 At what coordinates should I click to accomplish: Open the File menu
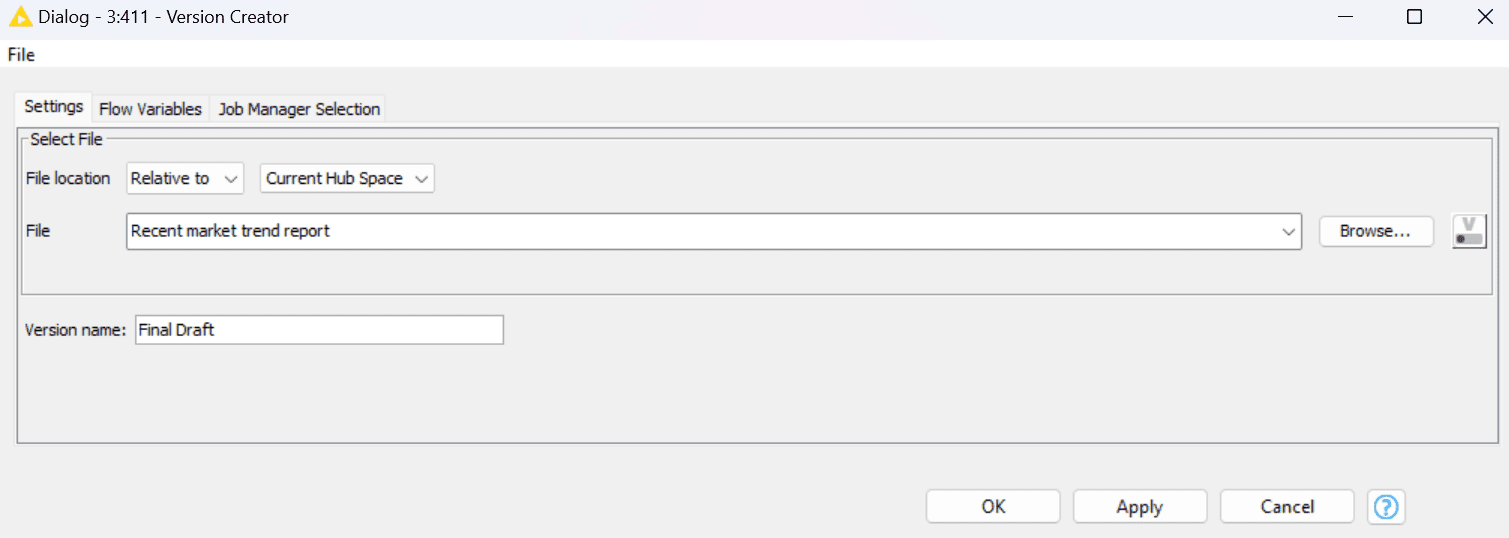(x=21, y=55)
